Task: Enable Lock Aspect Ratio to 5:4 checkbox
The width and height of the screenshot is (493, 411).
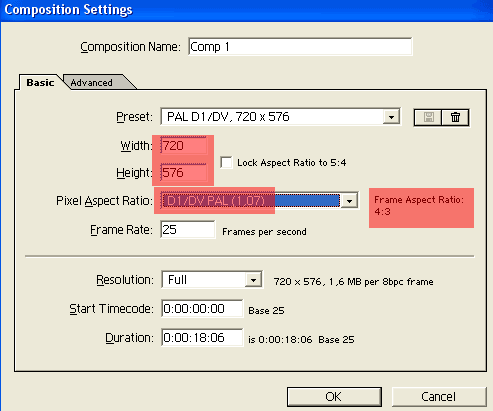Action: coord(226,163)
